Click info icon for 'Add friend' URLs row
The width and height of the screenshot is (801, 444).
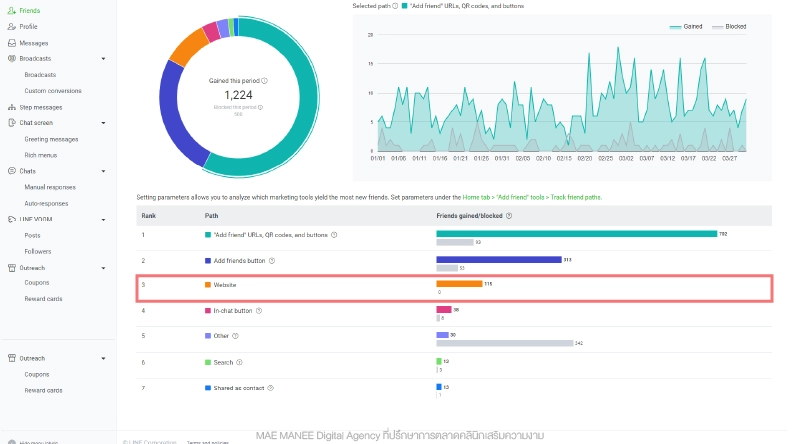(334, 235)
